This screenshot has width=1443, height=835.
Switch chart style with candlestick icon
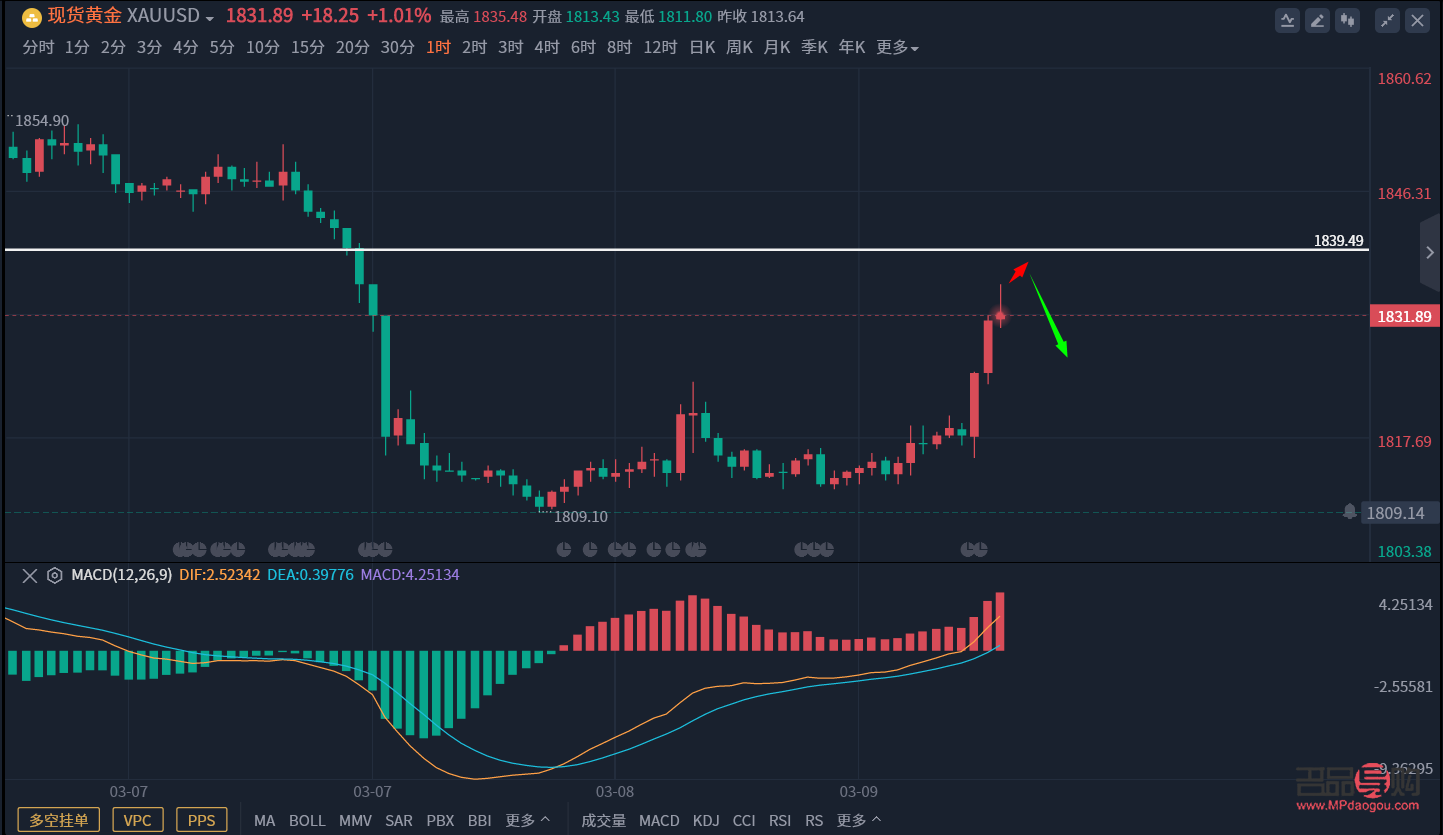click(x=1349, y=19)
